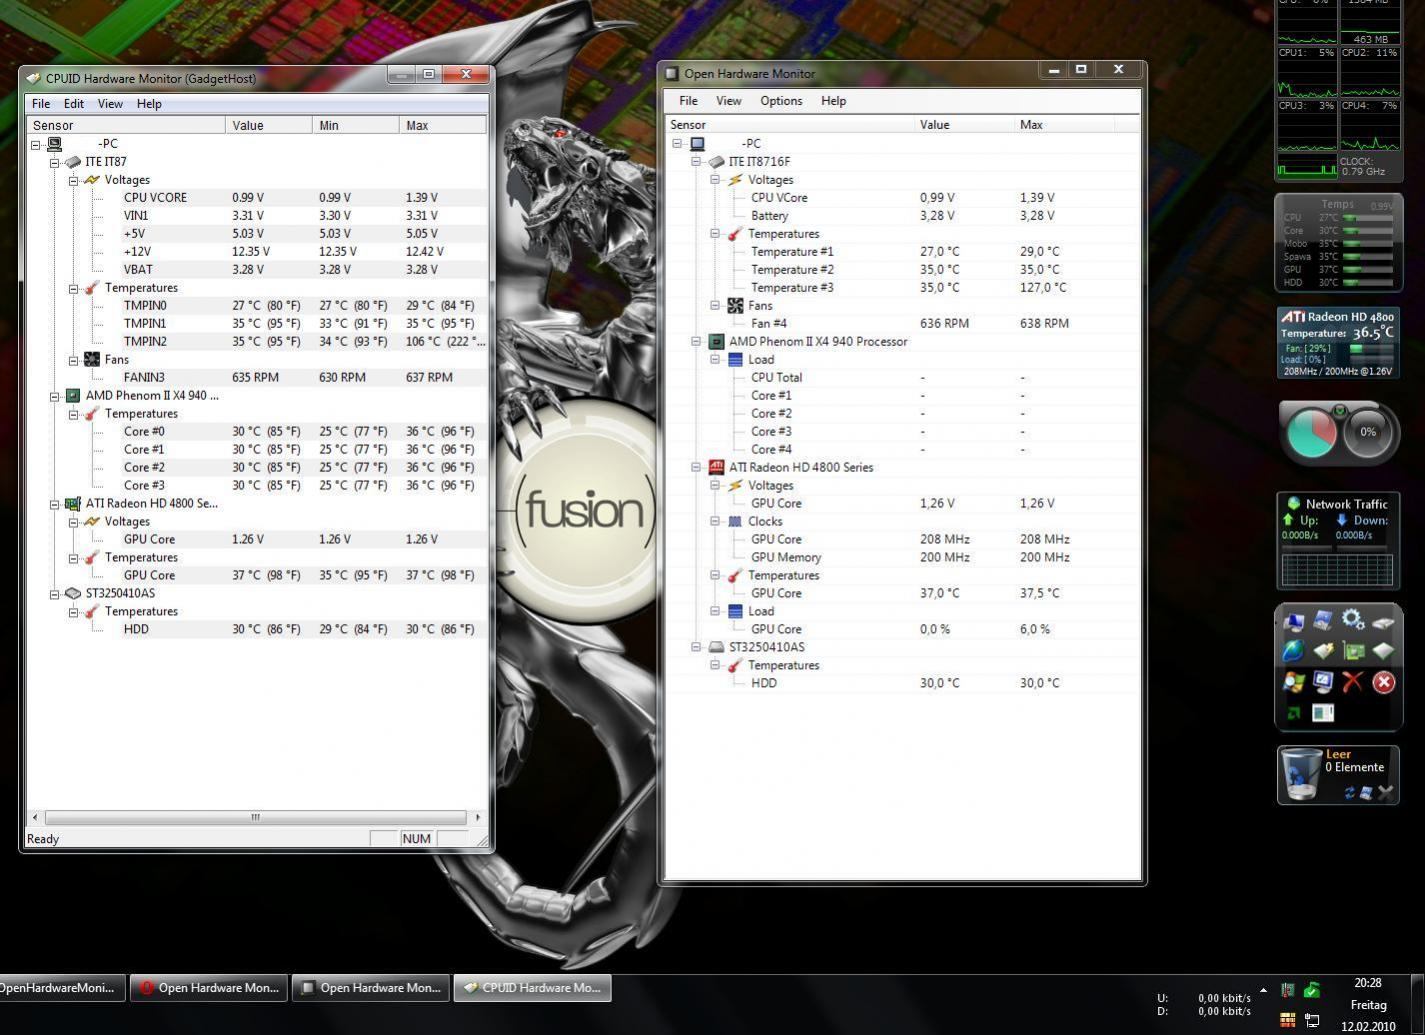Click the ATI Radeon HD 4800 temperature gadget
Screen dimensions: 1425x1035
click(x=1338, y=342)
